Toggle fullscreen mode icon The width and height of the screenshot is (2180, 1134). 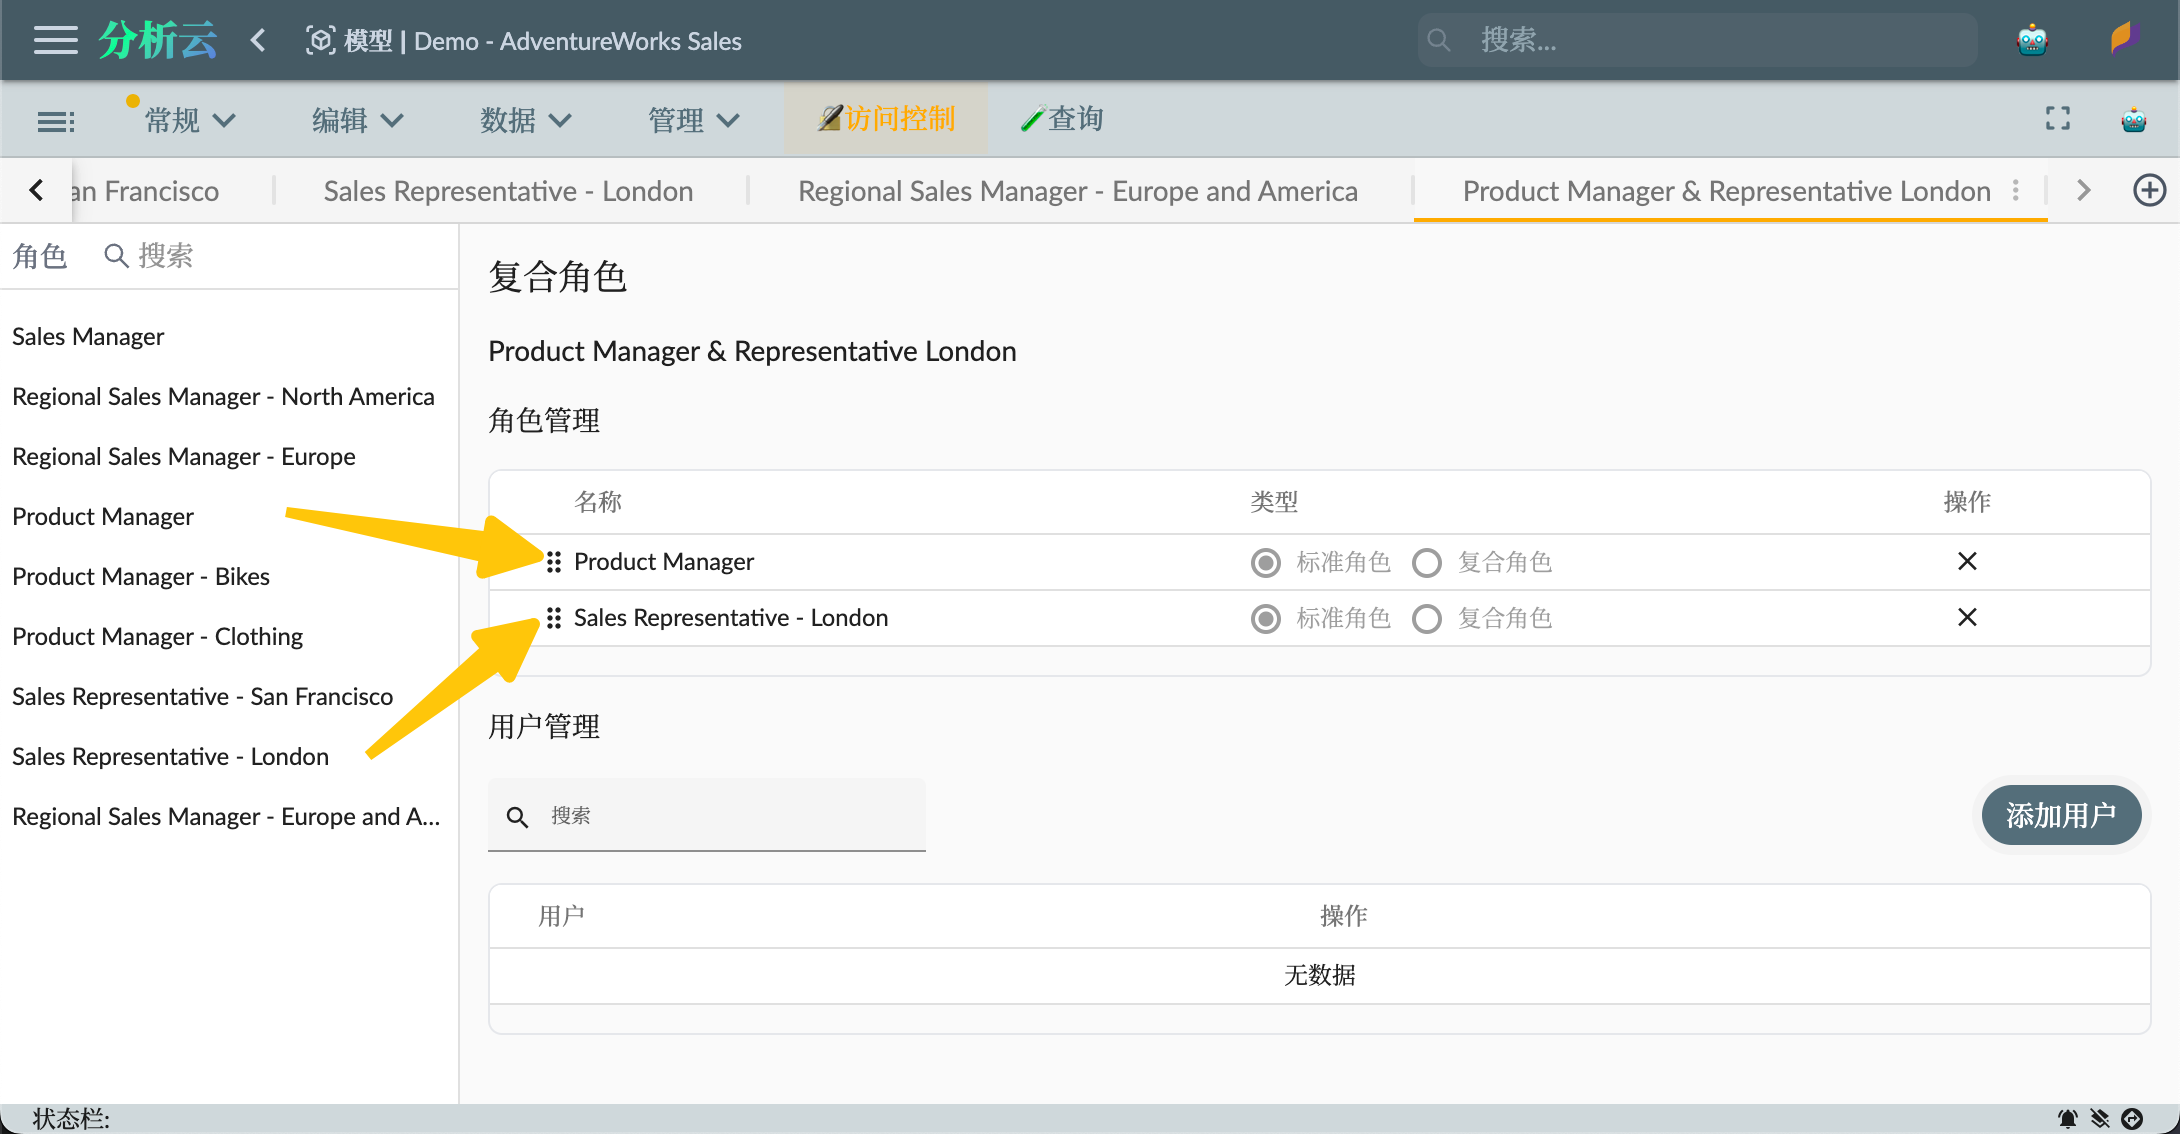click(2057, 119)
